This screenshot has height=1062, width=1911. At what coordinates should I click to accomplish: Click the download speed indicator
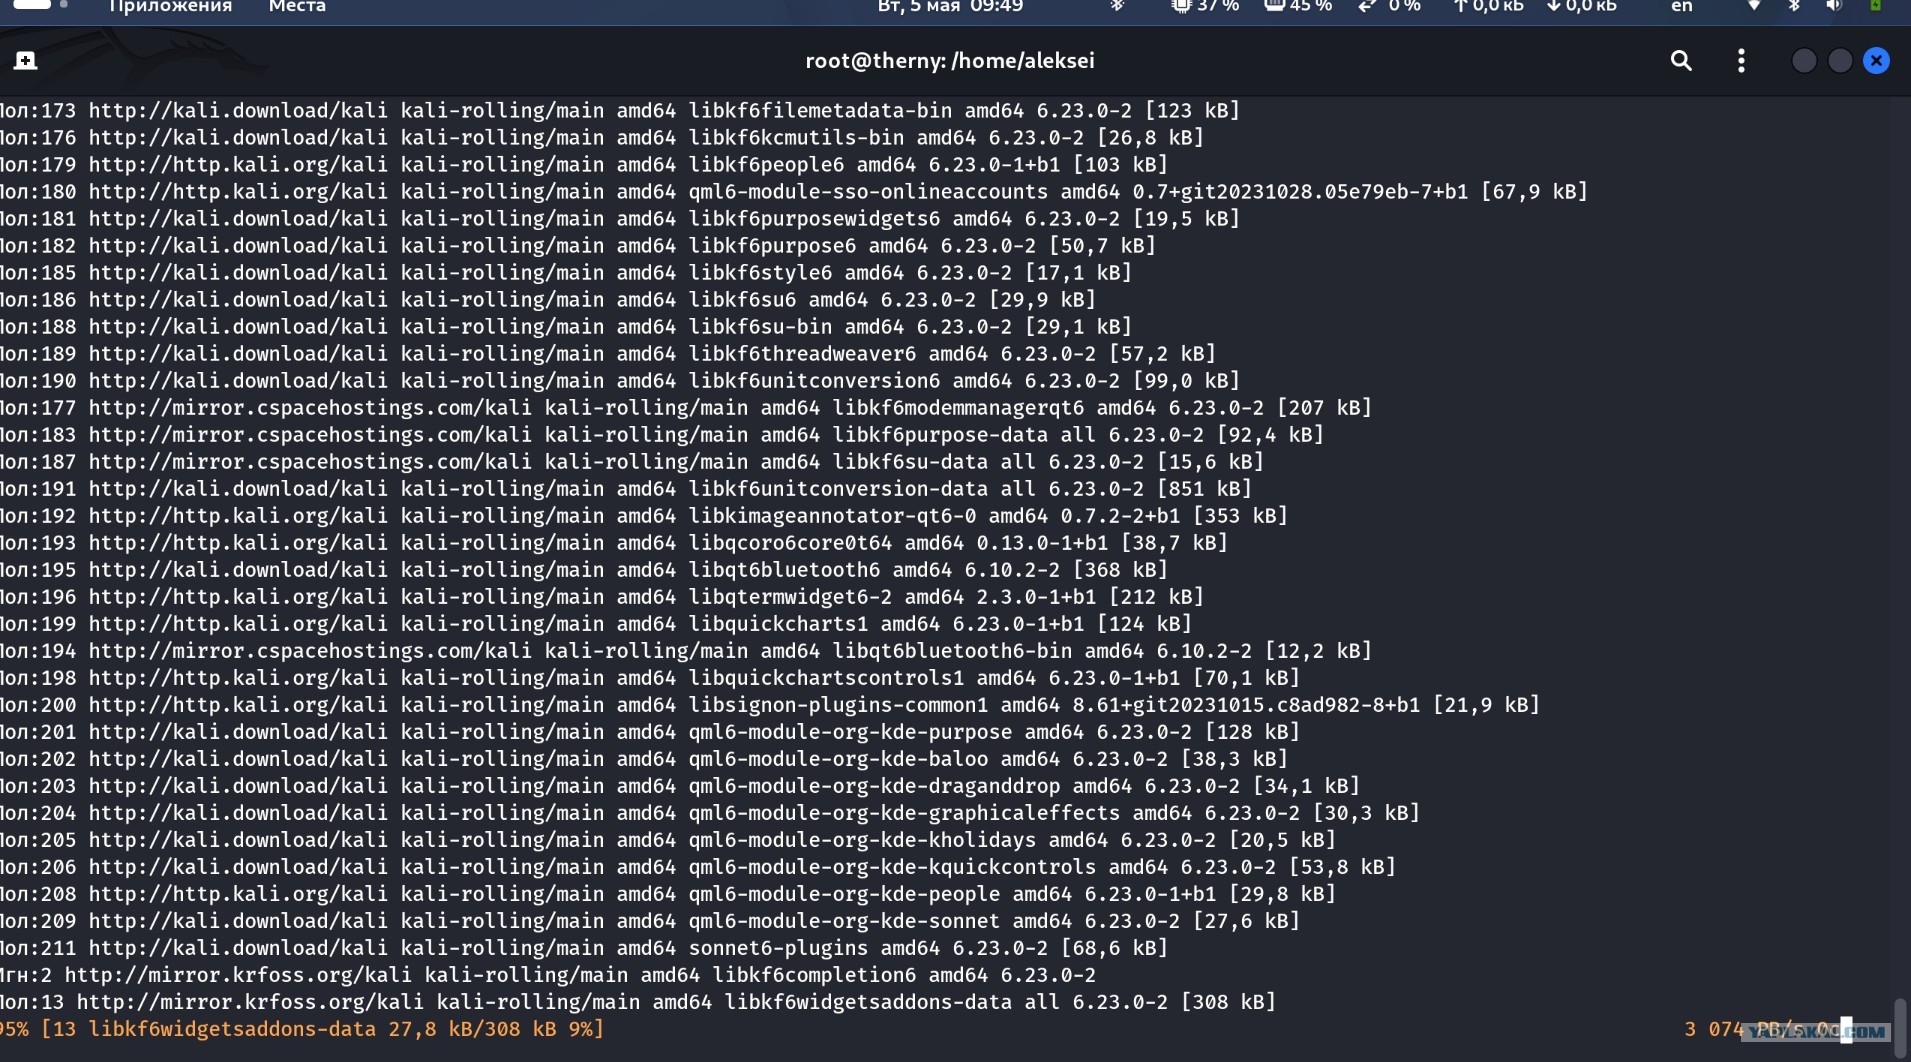pyautogui.click(x=1581, y=7)
